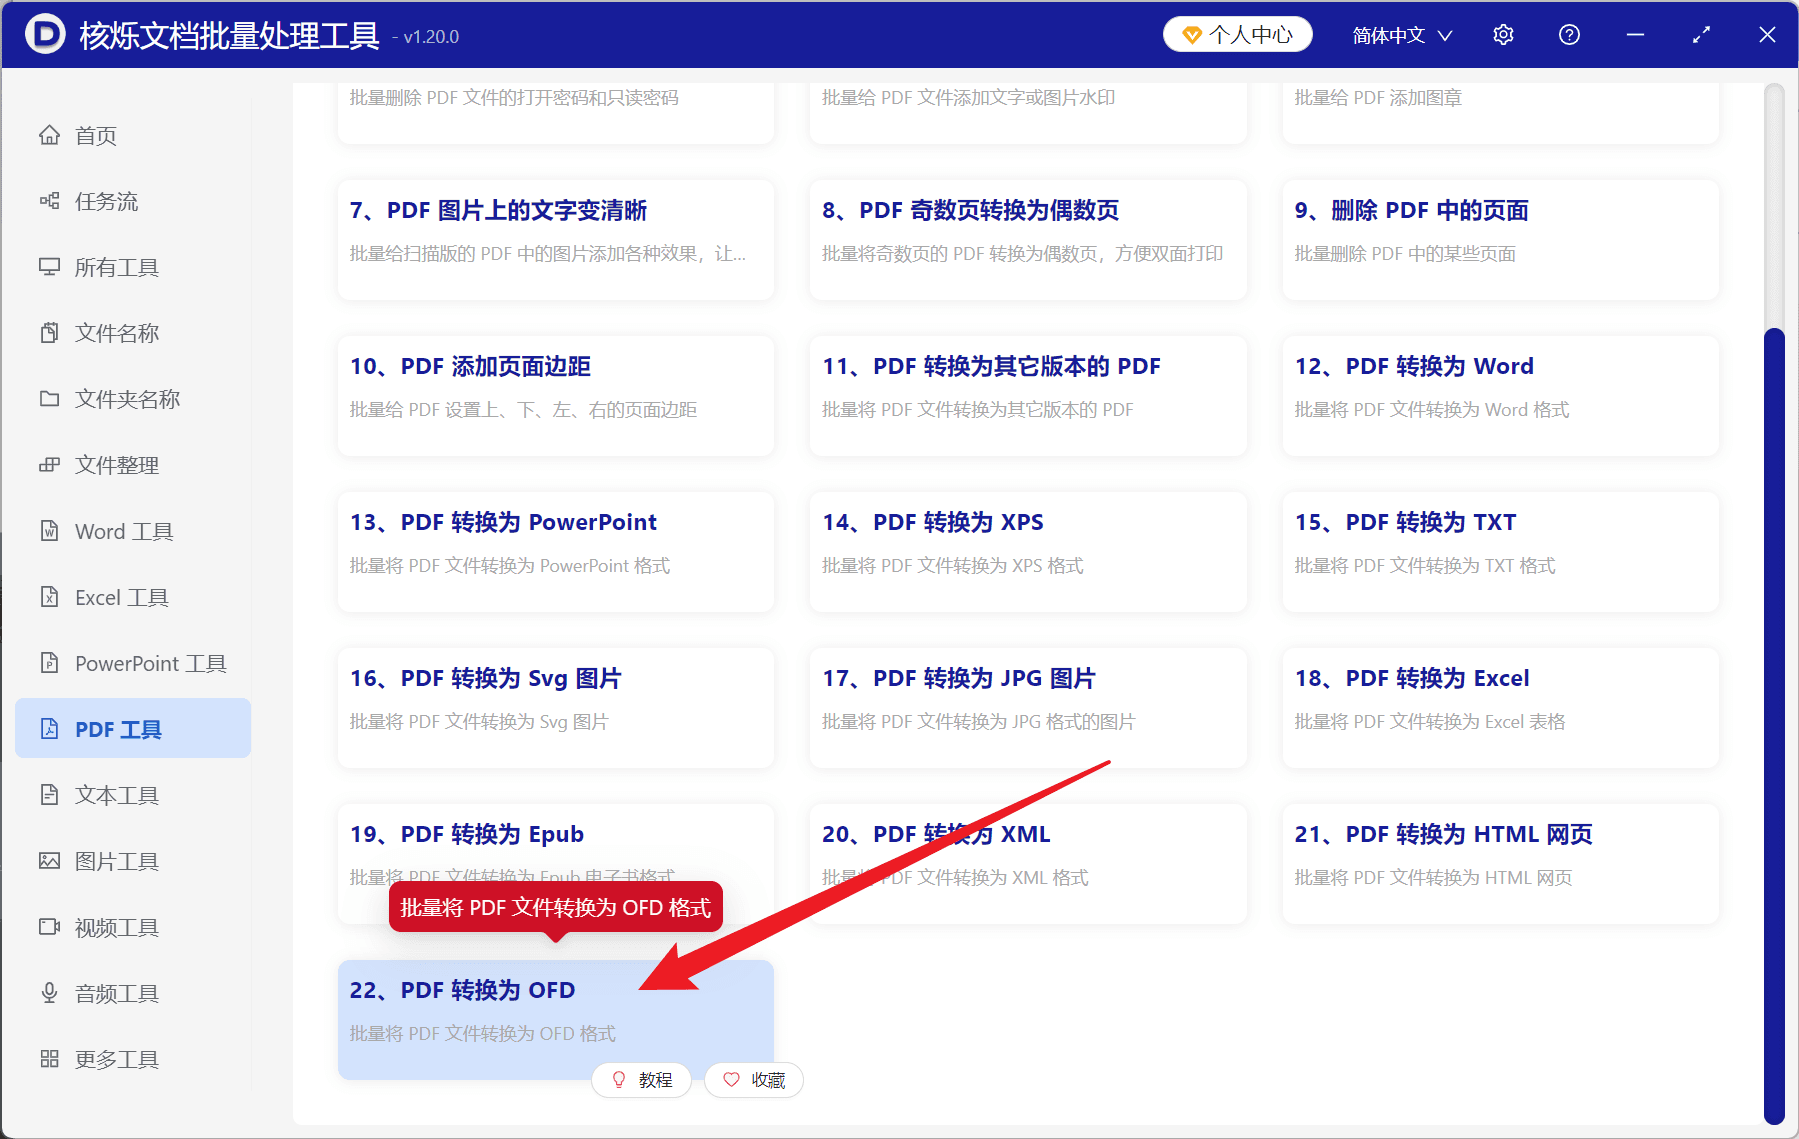Open 音频工具 (audio tools)

pyautogui.click(x=115, y=992)
